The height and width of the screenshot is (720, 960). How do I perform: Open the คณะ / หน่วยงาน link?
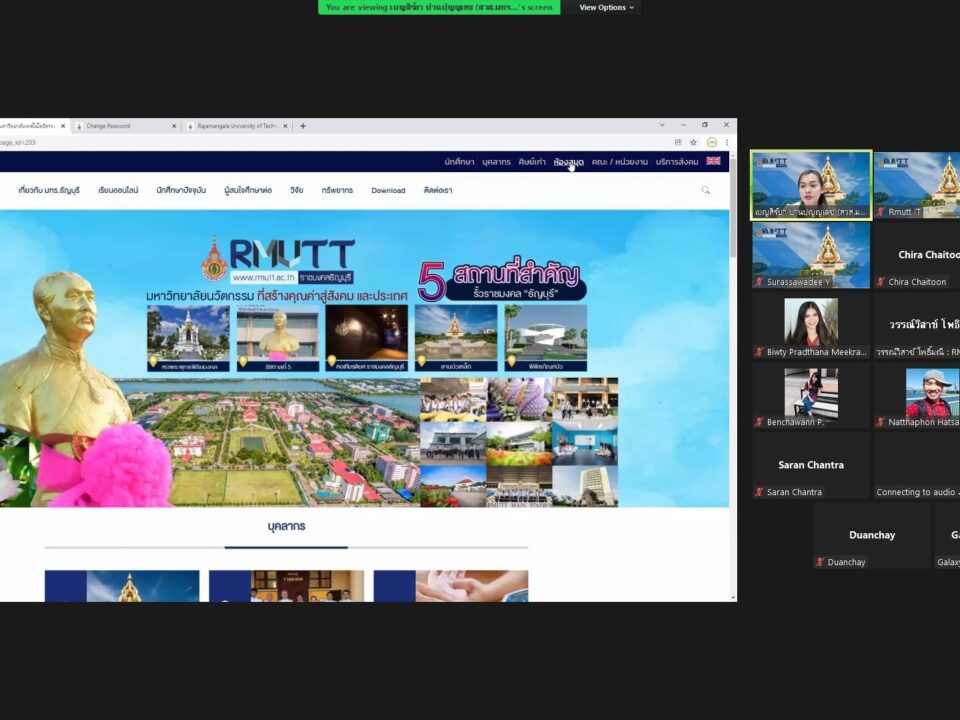point(620,162)
